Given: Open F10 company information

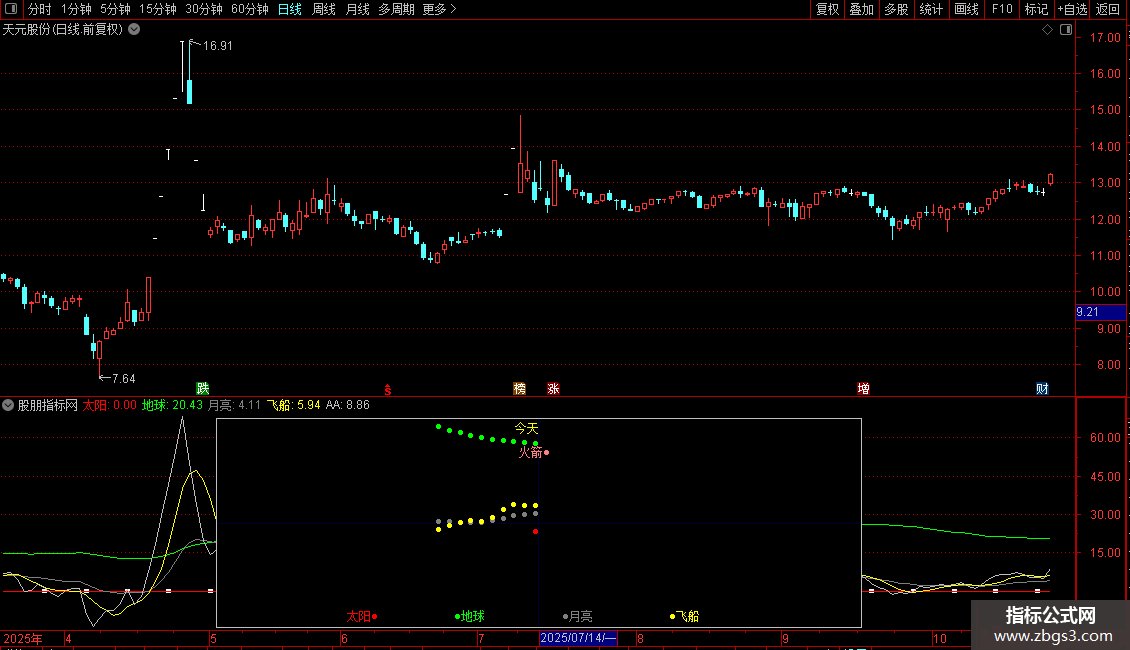Looking at the screenshot, I should (1002, 9).
